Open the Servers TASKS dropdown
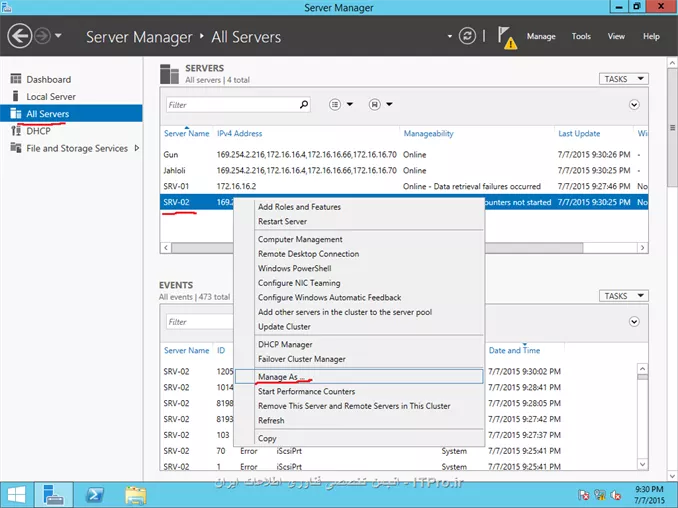 coord(624,79)
